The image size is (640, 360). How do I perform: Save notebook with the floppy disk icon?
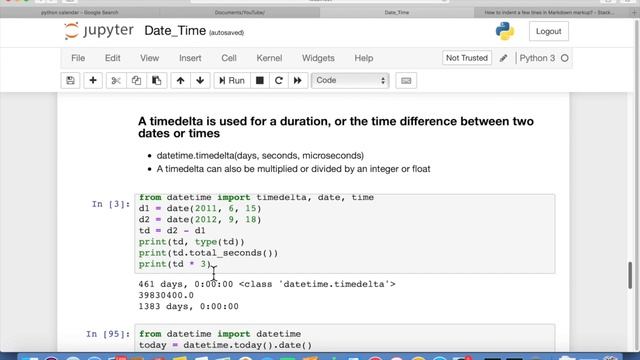point(70,80)
